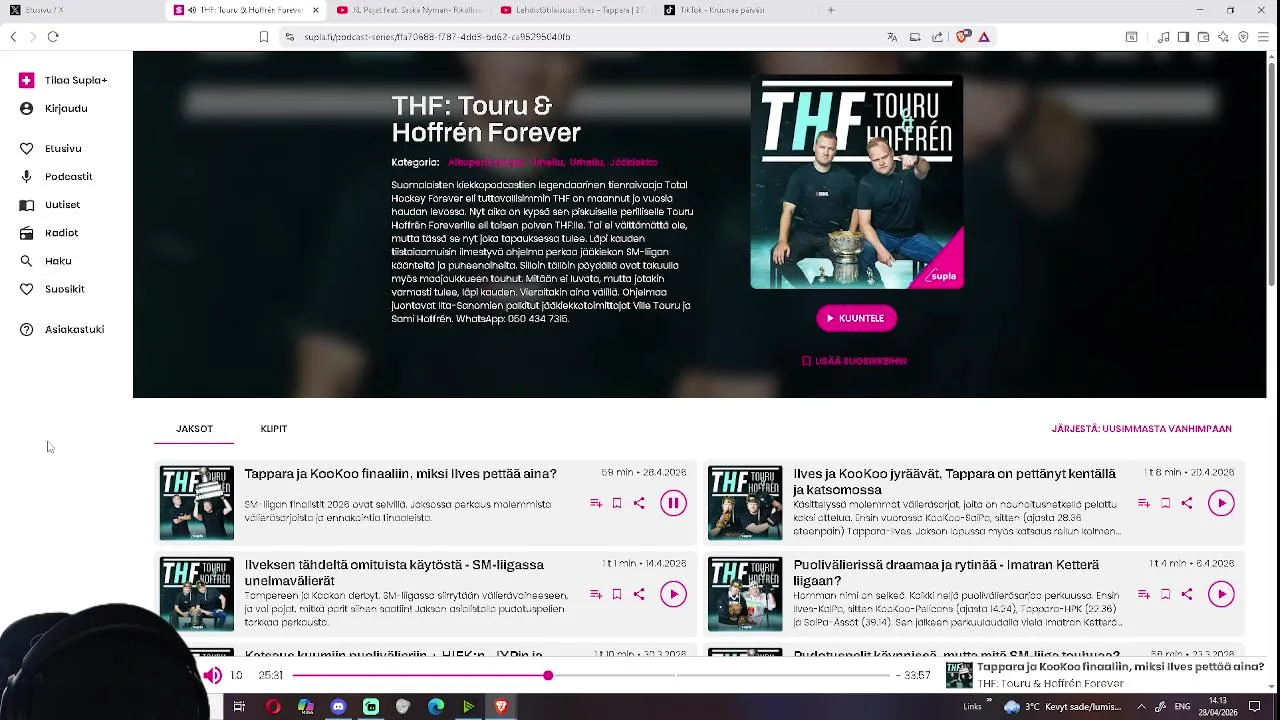Play the Puolivälierissä draamaa ja rytinää episode
The image size is (1280, 720).
[x=1221, y=594]
